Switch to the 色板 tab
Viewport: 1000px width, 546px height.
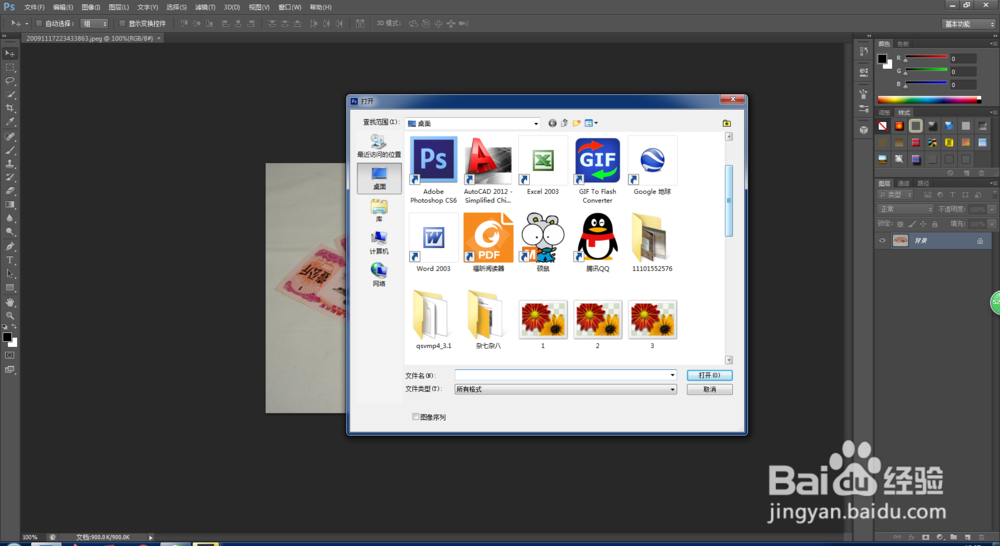(903, 44)
